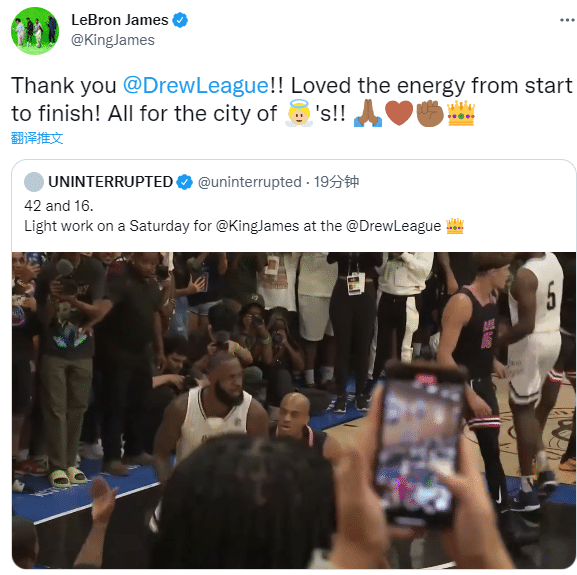Screen dimensions: 577x575
Task: Click the 19分钟 timestamp on the quoted tweet
Action: coord(336,182)
